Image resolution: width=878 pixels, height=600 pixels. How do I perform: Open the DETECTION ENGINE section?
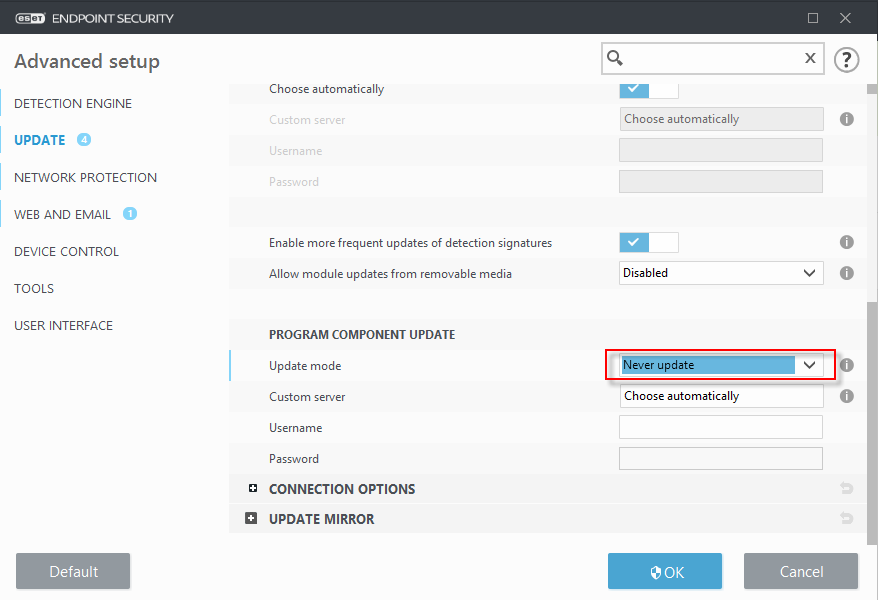73,103
